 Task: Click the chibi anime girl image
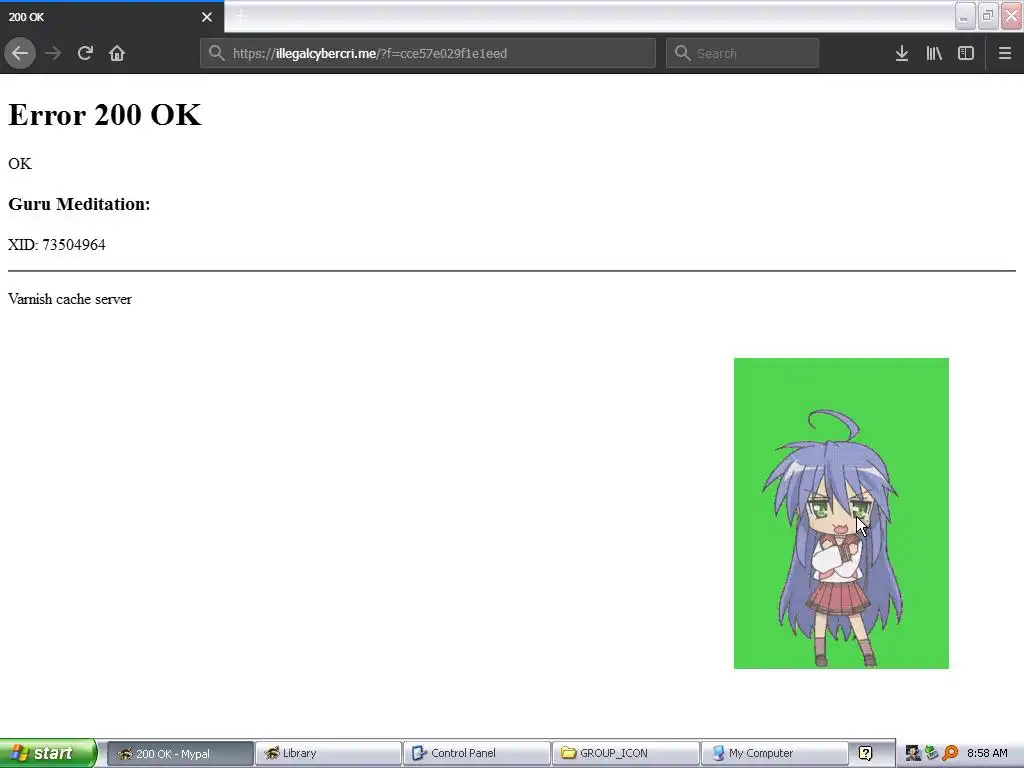pos(841,513)
